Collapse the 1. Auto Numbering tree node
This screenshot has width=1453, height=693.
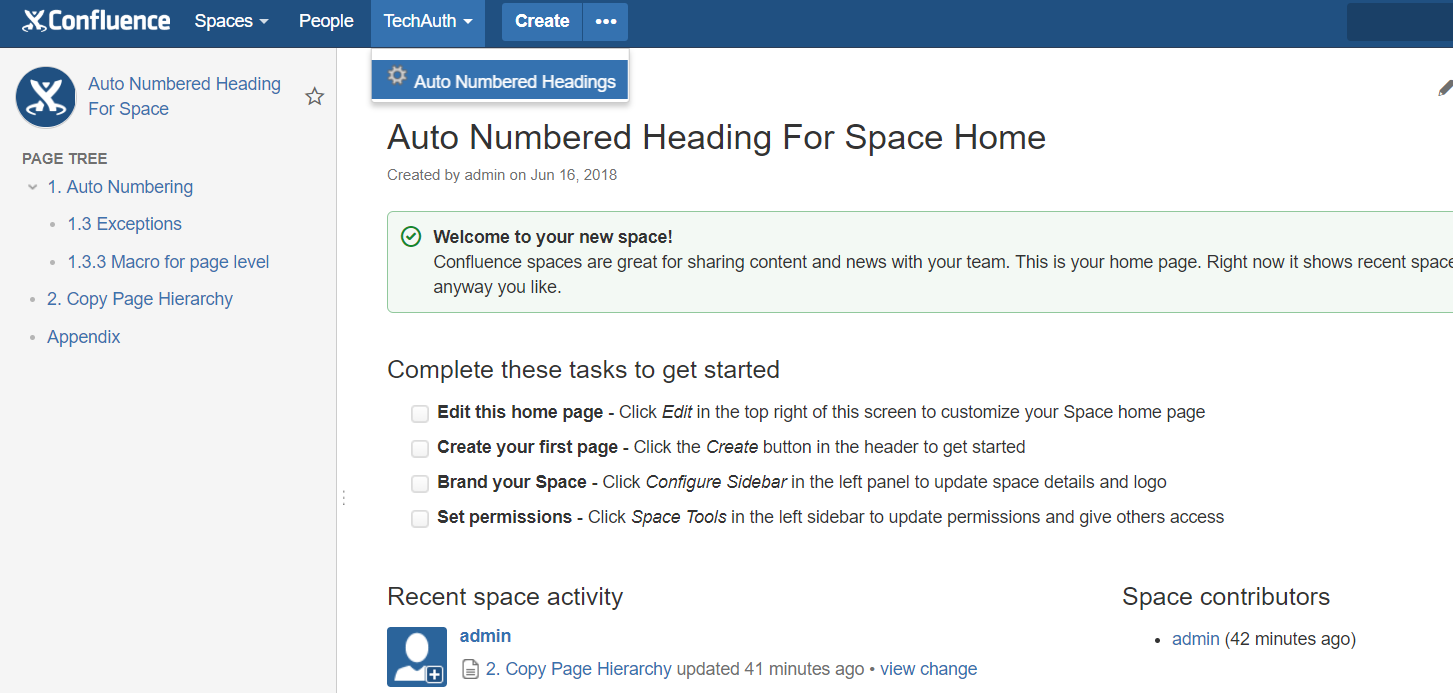pyautogui.click(x=33, y=187)
